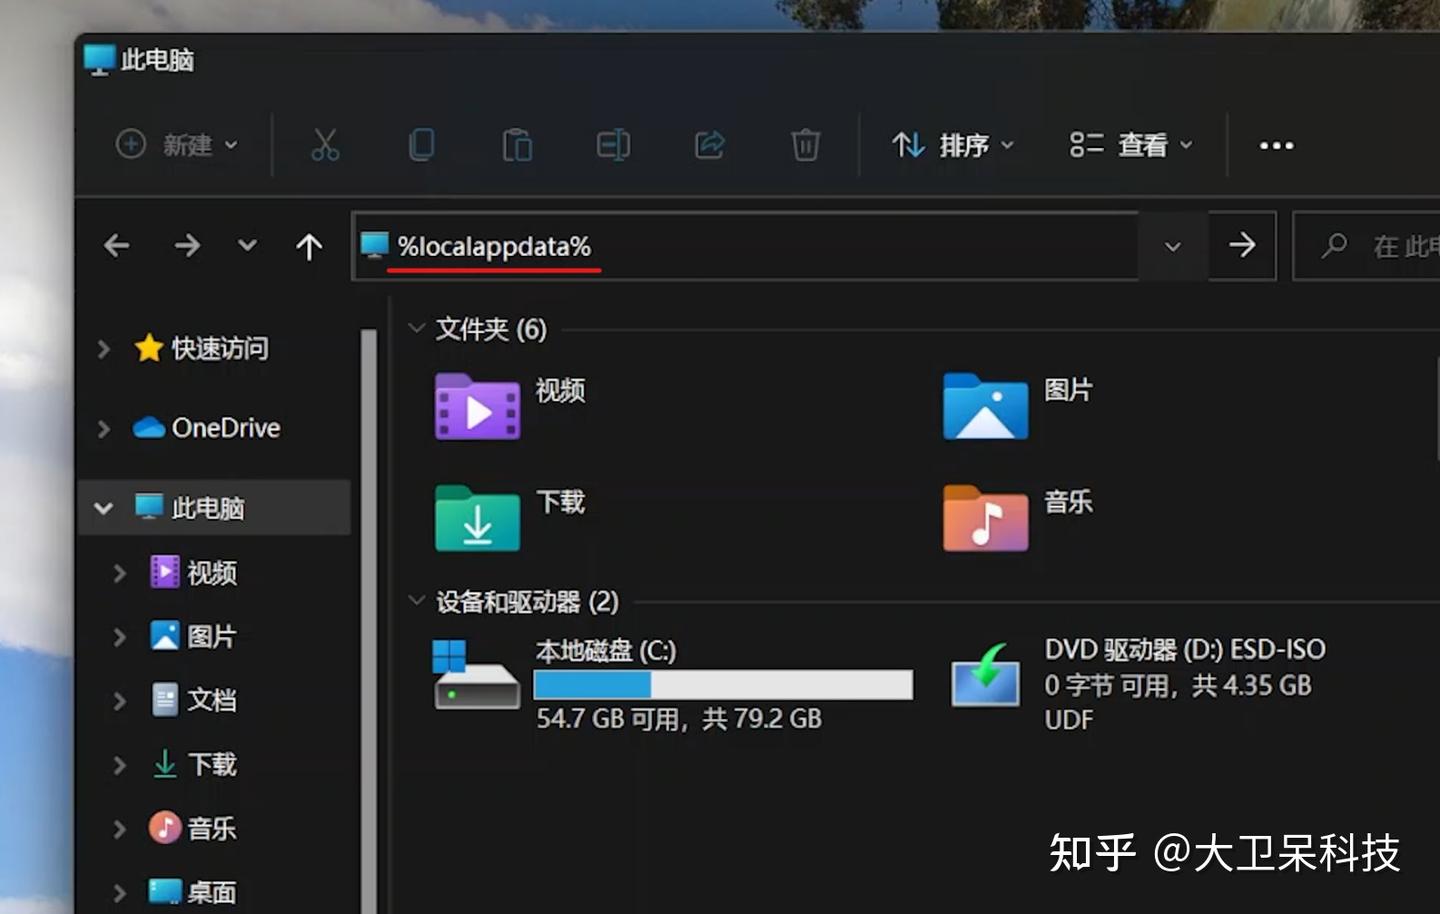Click the Copy icon in toolbar

pos(422,145)
